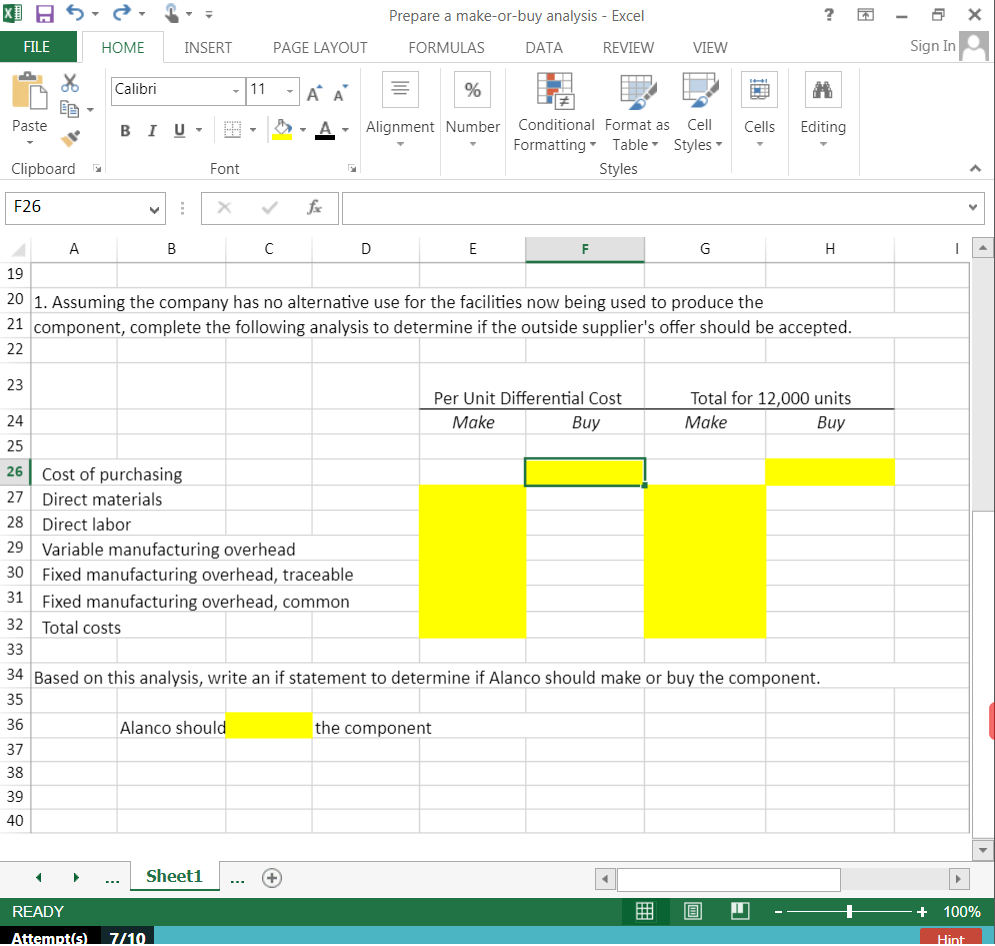
Task: Click the Percent number format icon
Action: 472,89
